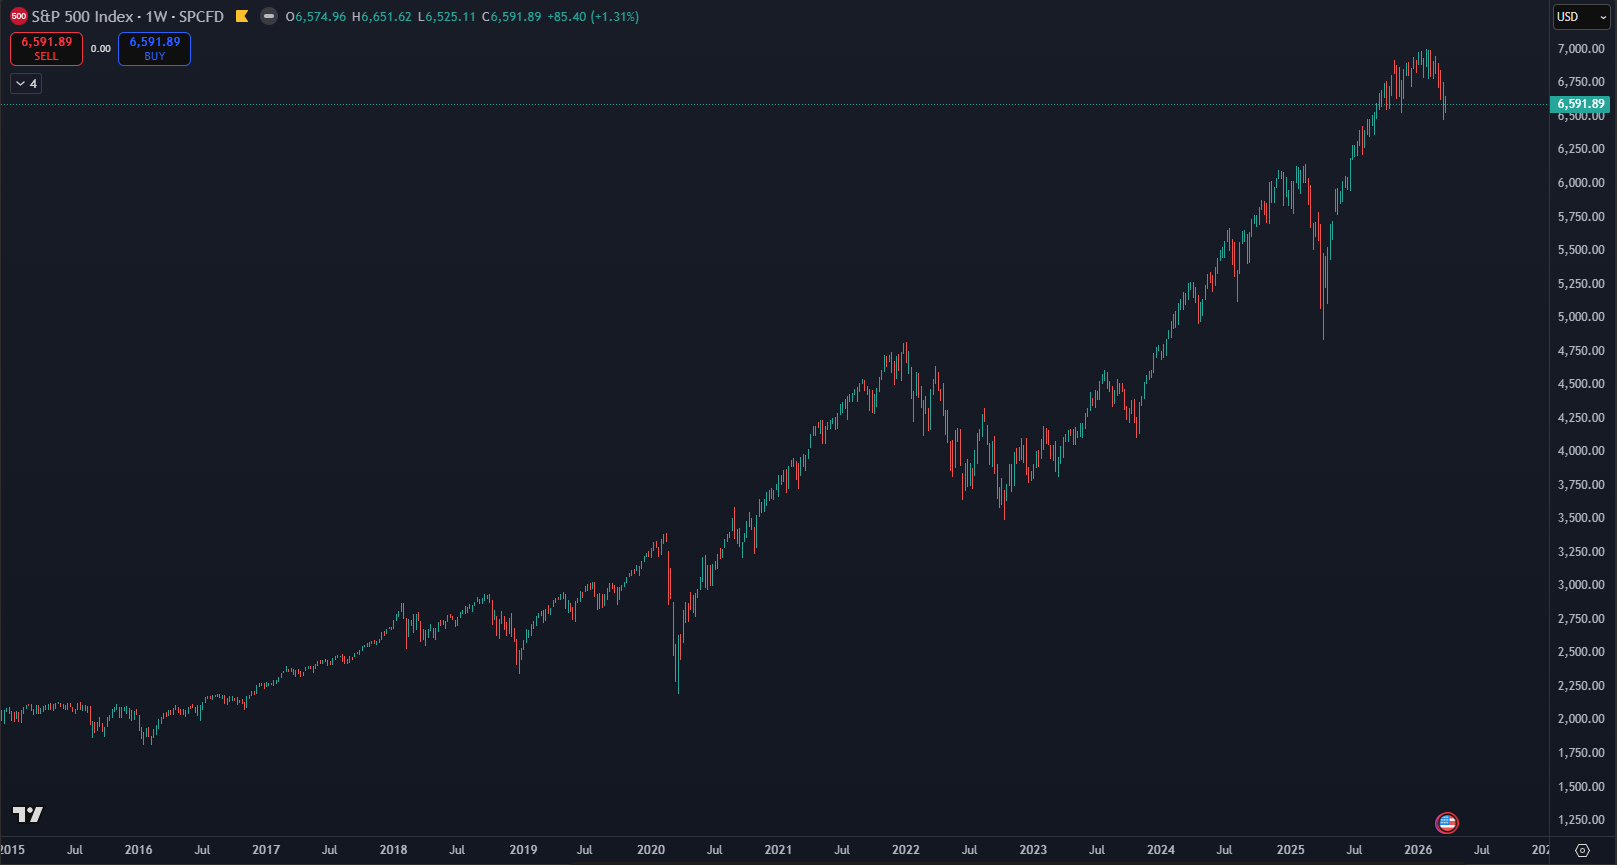Click the S&P 500 Index symbol title
This screenshot has width=1617, height=865.
82,17
